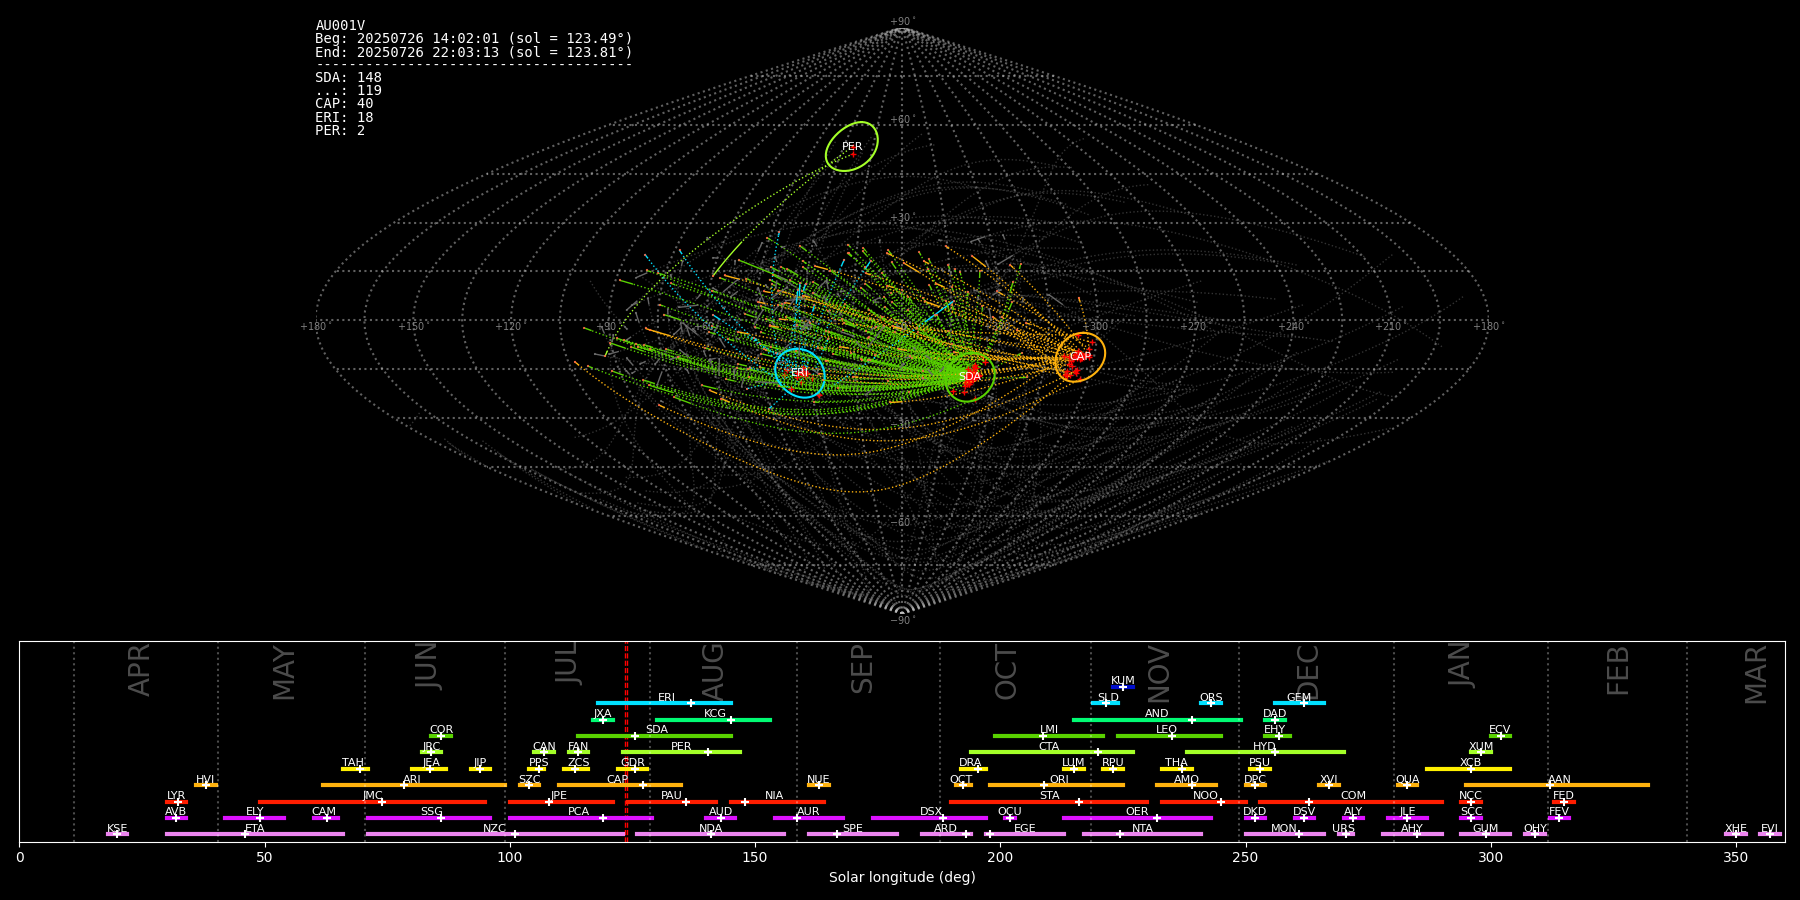This screenshot has width=1800, height=900.
Task: Click the blue KUM shower bar
Action: coord(1123,687)
